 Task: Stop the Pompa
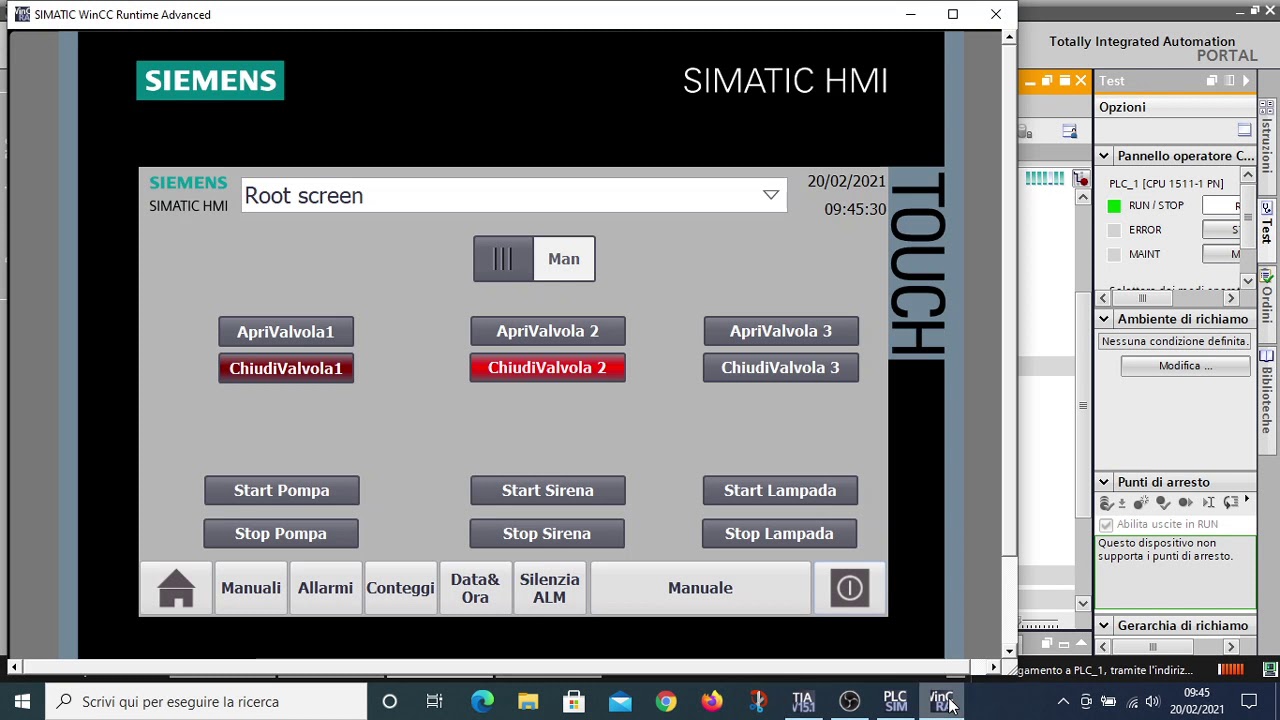pos(281,533)
